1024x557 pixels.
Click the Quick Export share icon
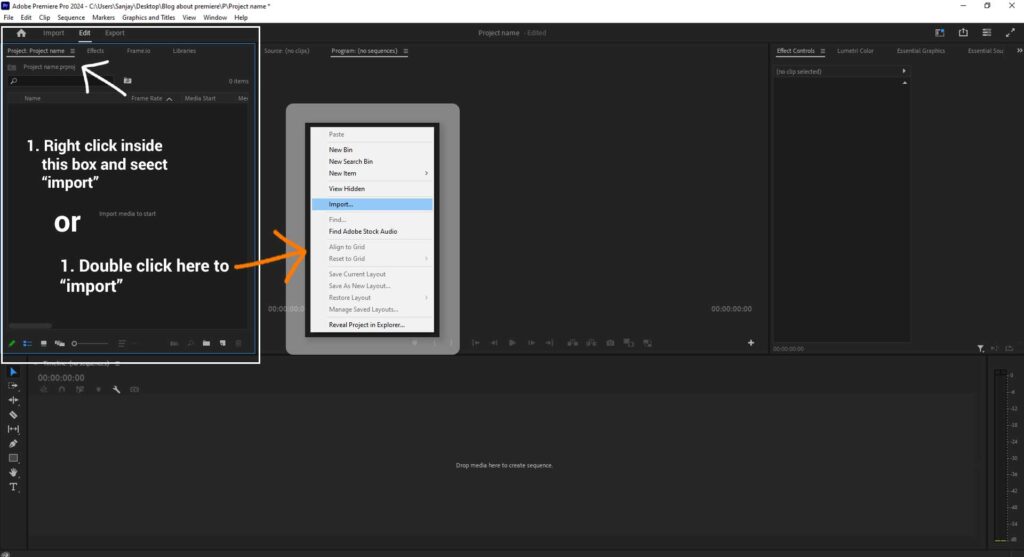point(963,33)
